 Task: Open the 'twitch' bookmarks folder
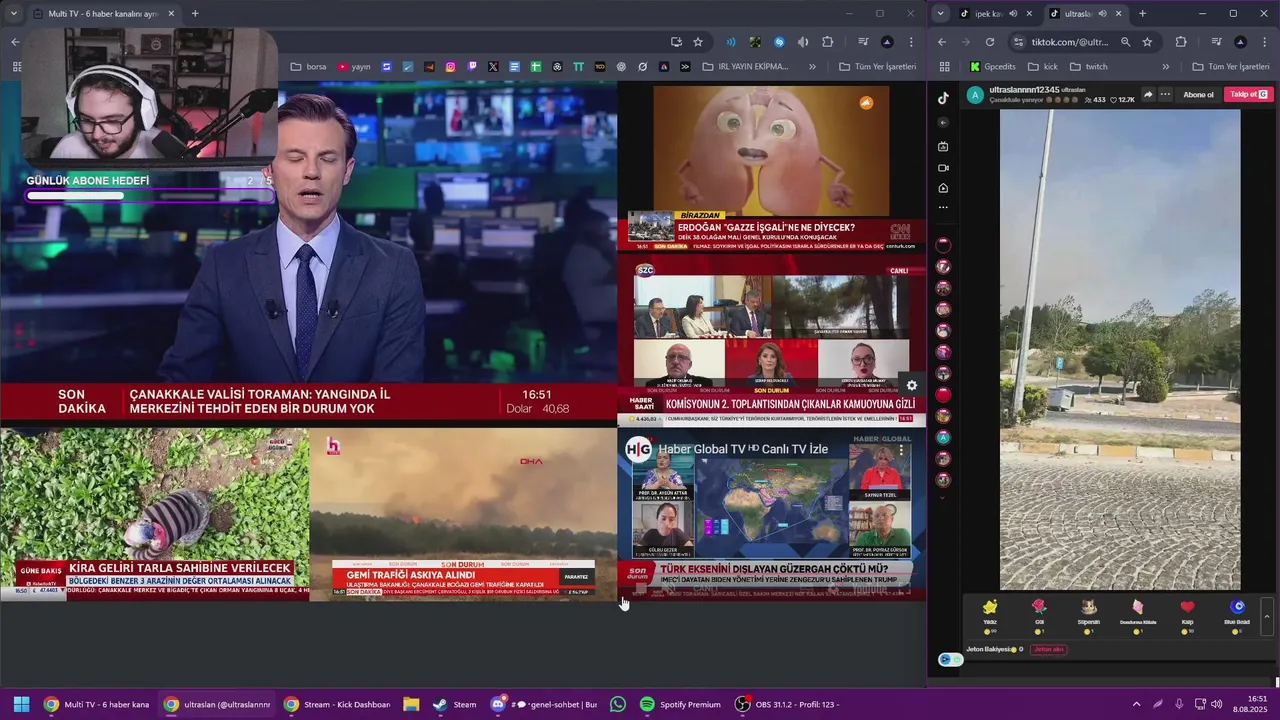1089,67
